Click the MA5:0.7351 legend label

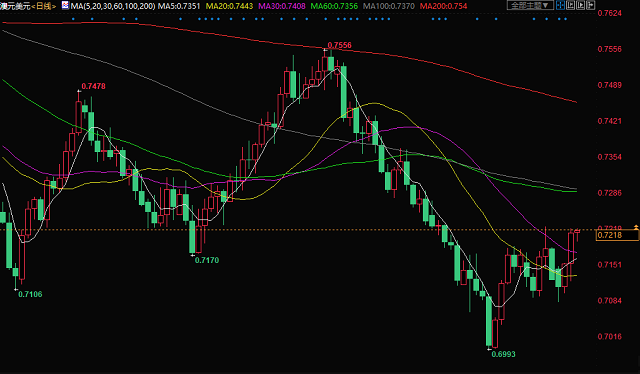179,6
